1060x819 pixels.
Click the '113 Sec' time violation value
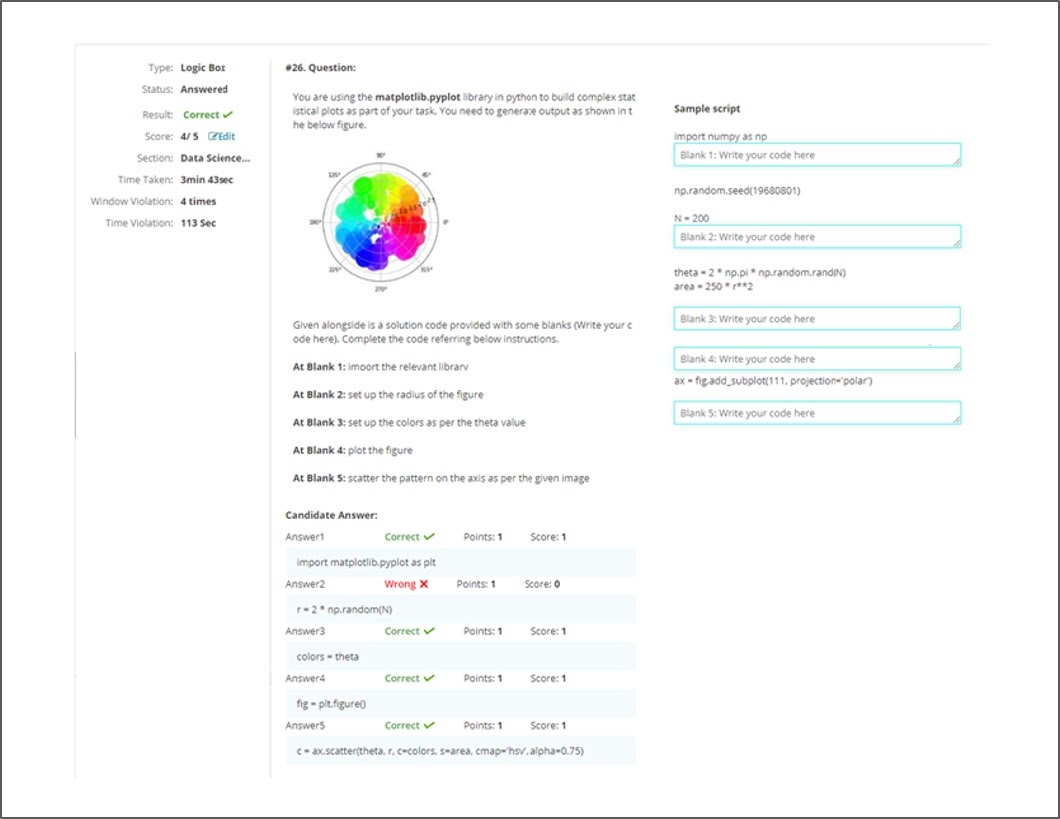point(198,223)
